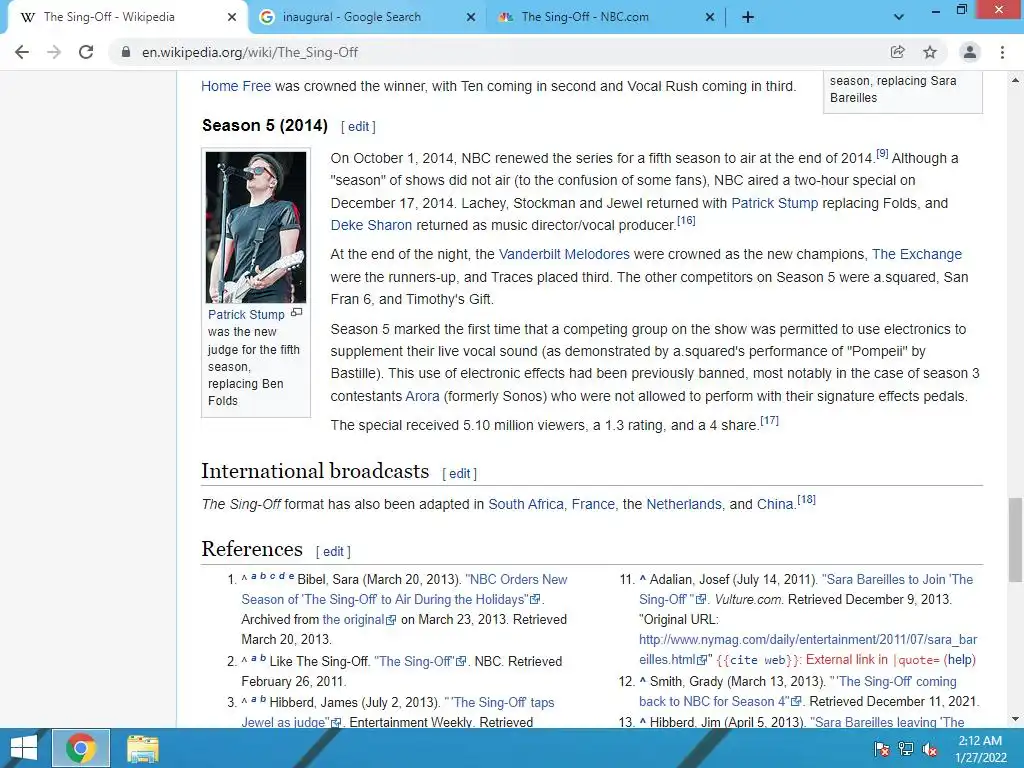
Task: Open "The Sing-Off taps Jewel" reference link
Action: pos(398,712)
